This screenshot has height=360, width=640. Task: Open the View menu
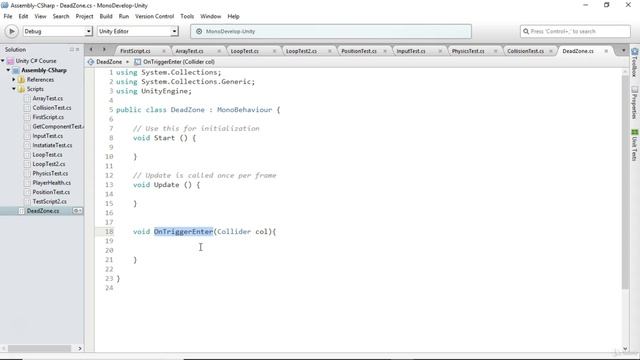(x=40, y=16)
